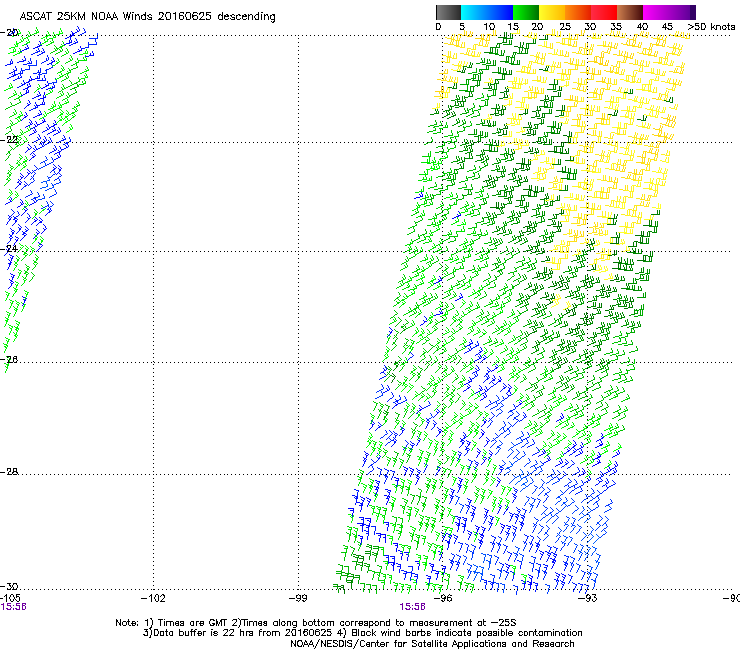
Task: Click the '40' legend scale label
Action: tap(642, 27)
